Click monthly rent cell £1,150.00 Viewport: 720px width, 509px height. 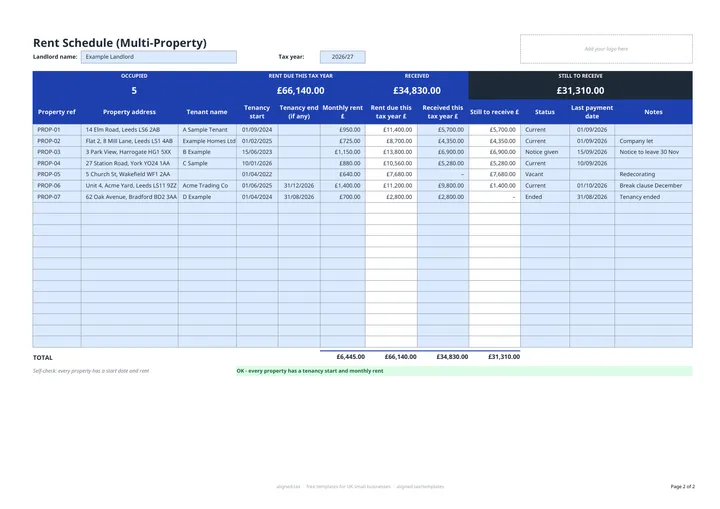(x=343, y=152)
